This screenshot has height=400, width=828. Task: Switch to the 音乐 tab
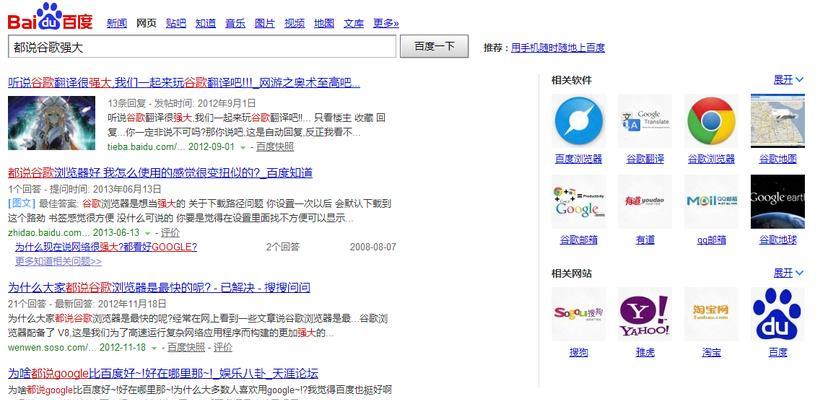coord(235,23)
